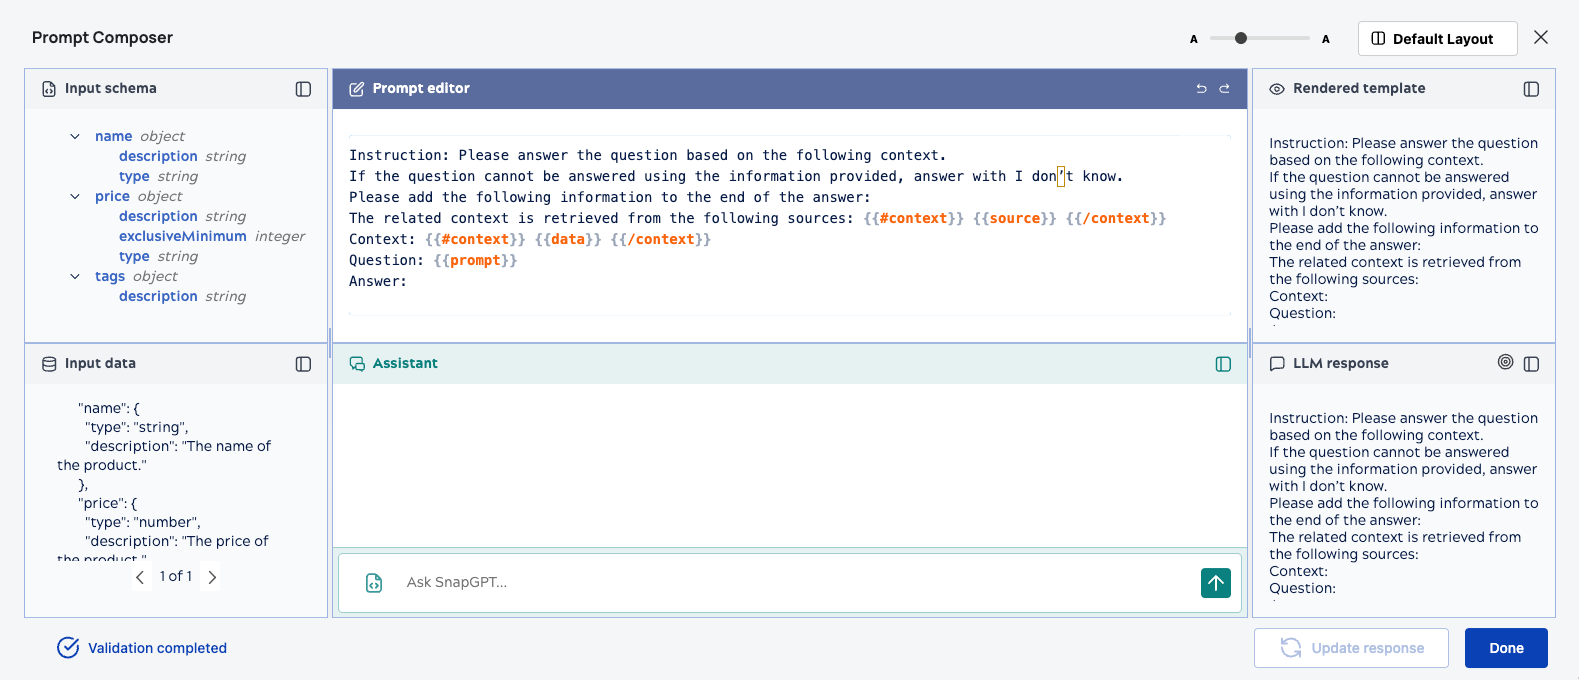Click undo icon in Prompt editor header
1579x680 pixels.
[1201, 89]
